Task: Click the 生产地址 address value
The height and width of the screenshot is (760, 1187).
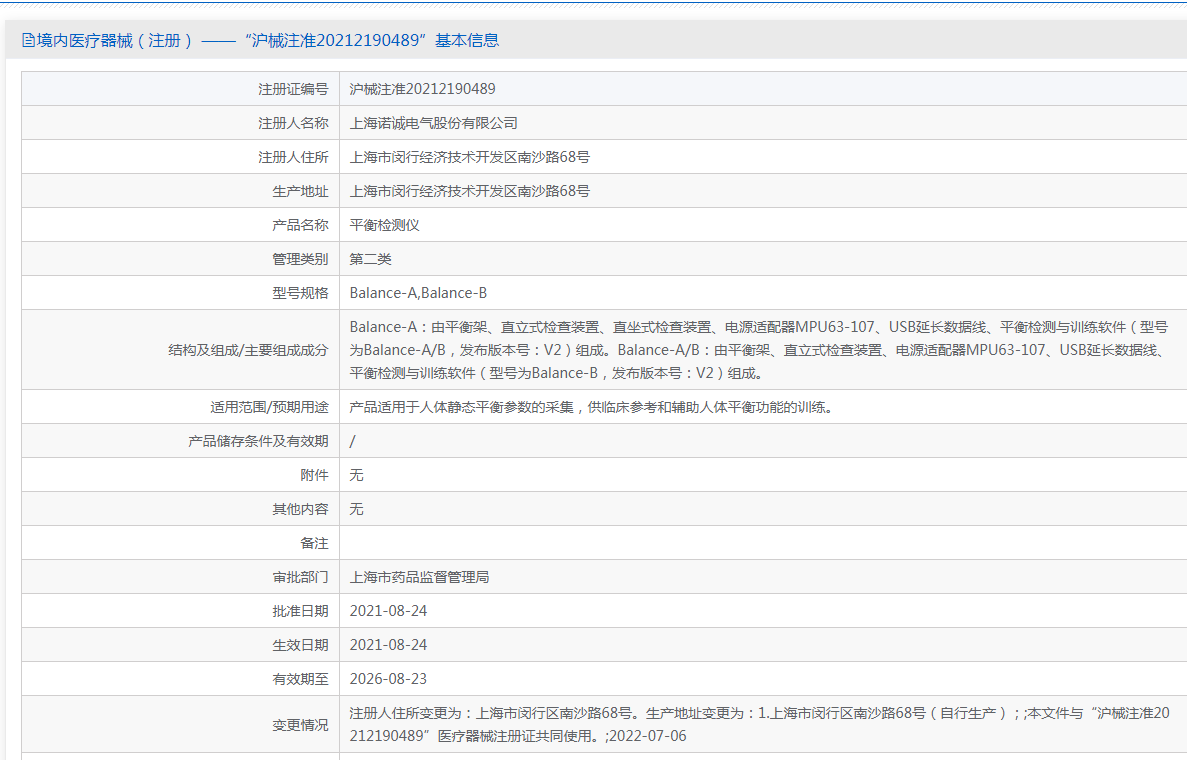Action: (469, 191)
